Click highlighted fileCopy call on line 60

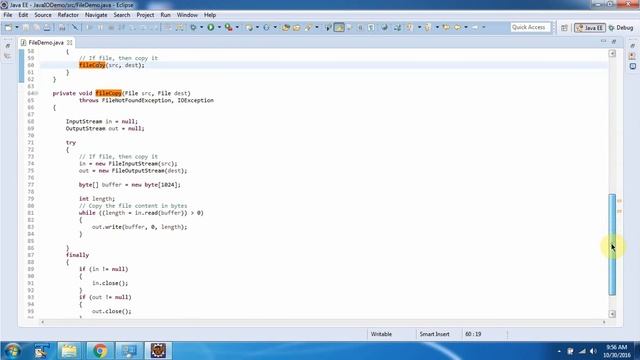coord(92,65)
